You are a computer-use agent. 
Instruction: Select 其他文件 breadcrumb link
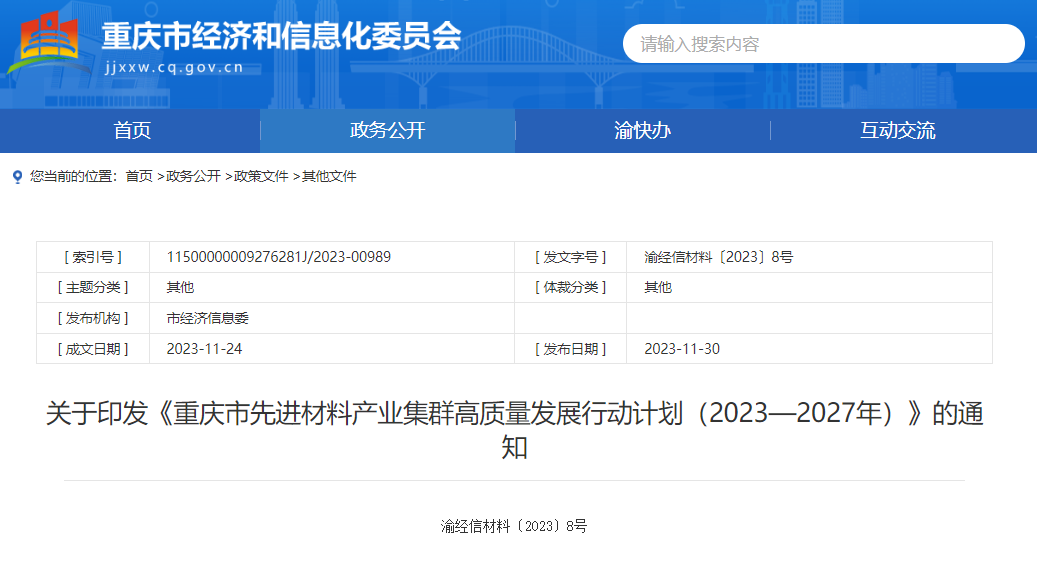[x=329, y=177]
